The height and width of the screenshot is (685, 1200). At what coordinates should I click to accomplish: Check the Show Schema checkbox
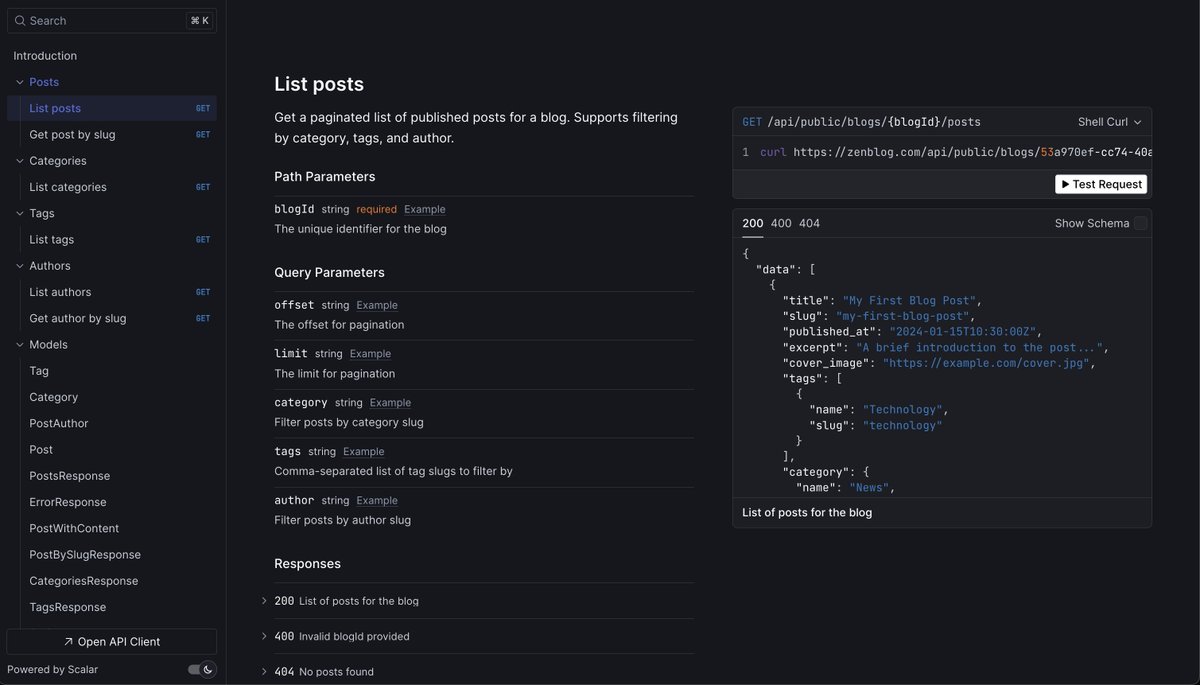[1141, 223]
